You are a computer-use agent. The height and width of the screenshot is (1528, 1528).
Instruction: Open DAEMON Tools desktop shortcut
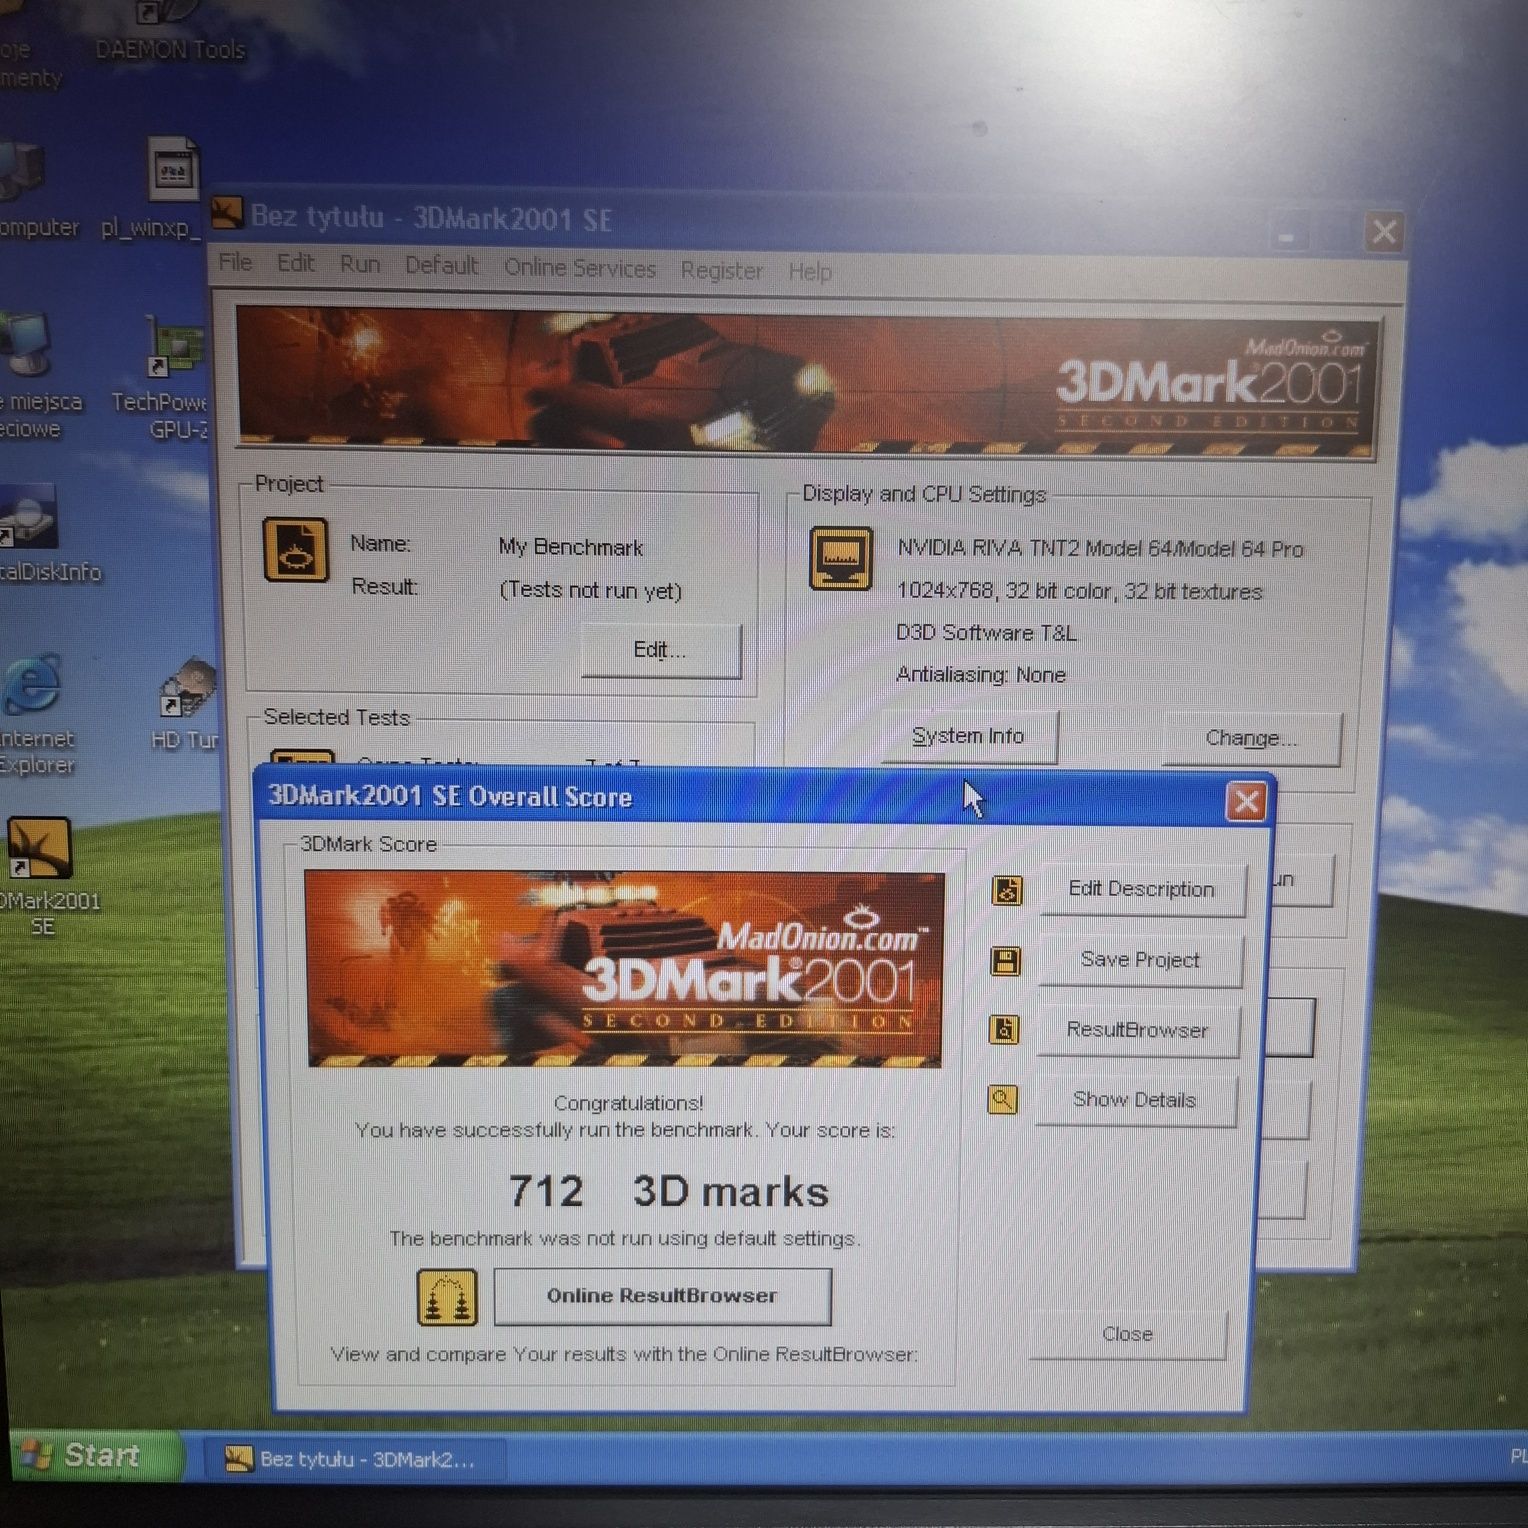pyautogui.click(x=168, y=32)
